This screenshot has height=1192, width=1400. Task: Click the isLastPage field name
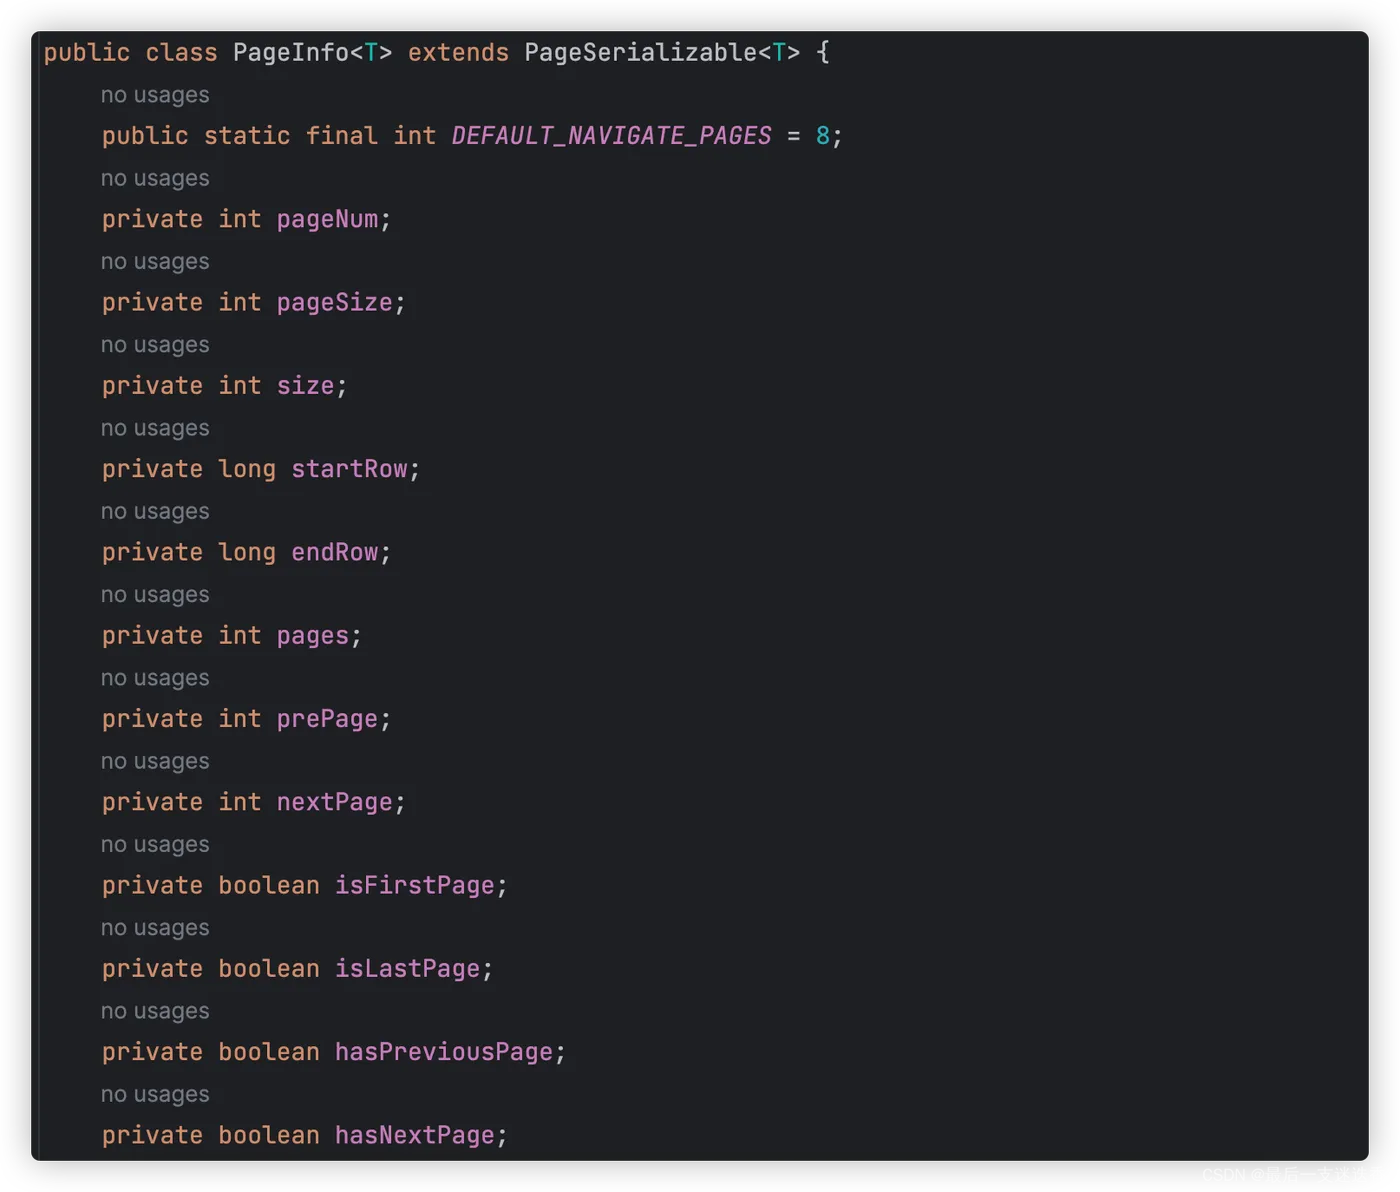click(x=407, y=969)
